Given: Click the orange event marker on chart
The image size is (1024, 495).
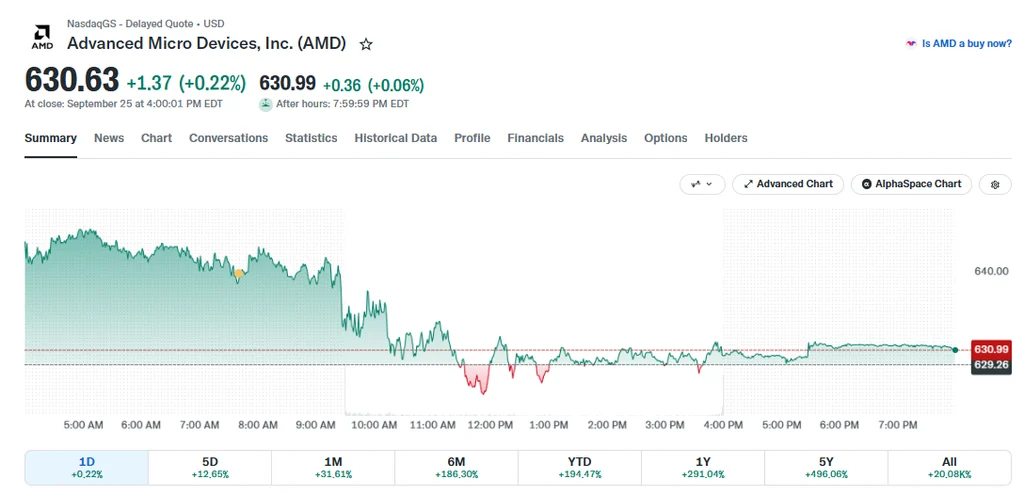Looking at the screenshot, I should (x=238, y=274).
